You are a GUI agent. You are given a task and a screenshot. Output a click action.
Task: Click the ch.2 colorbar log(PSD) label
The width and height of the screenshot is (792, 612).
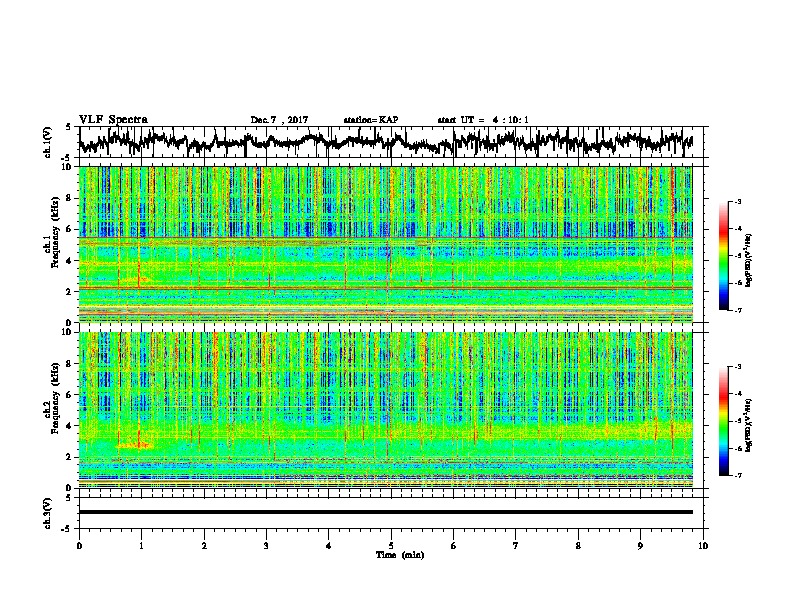click(749, 425)
